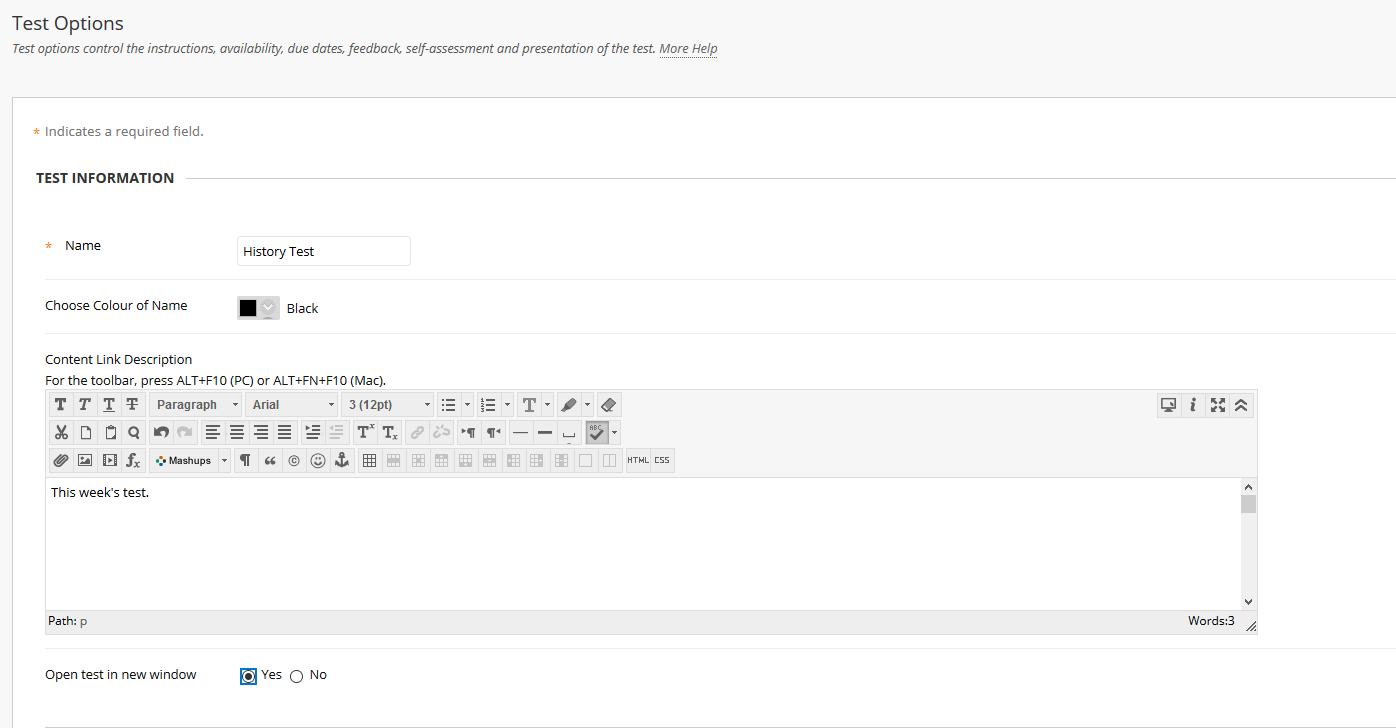The width and height of the screenshot is (1396, 728).
Task: Expand highlight colour dropdown arrow
Action: tap(587, 405)
